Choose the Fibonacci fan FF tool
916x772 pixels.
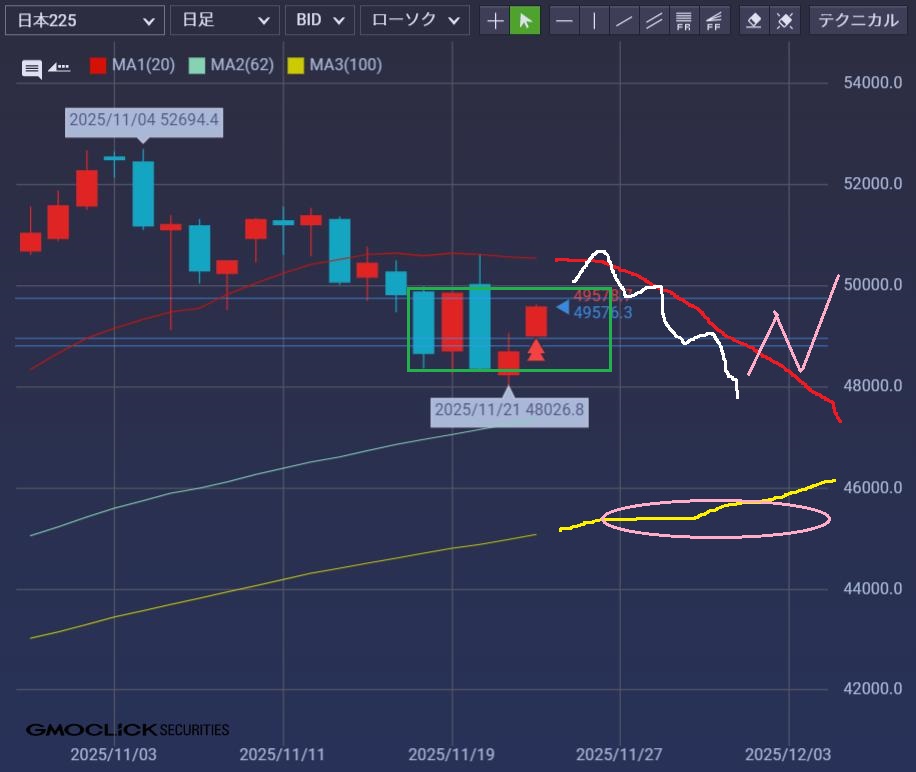tap(714, 20)
